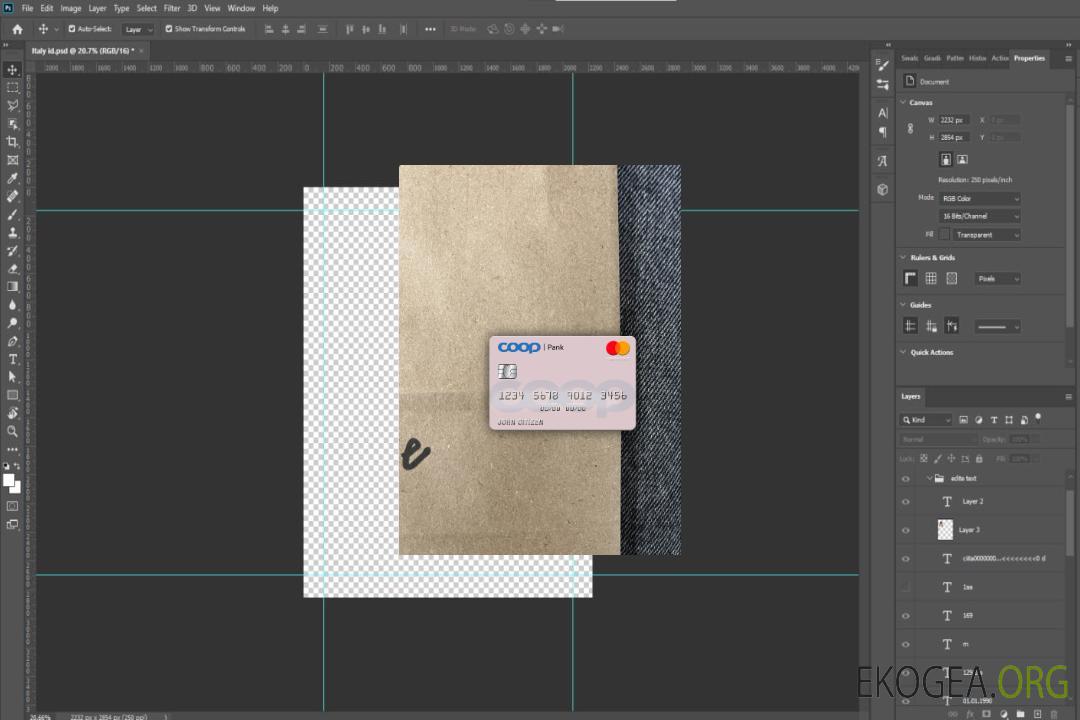
Task: Open the Image menu
Action: coord(70,8)
